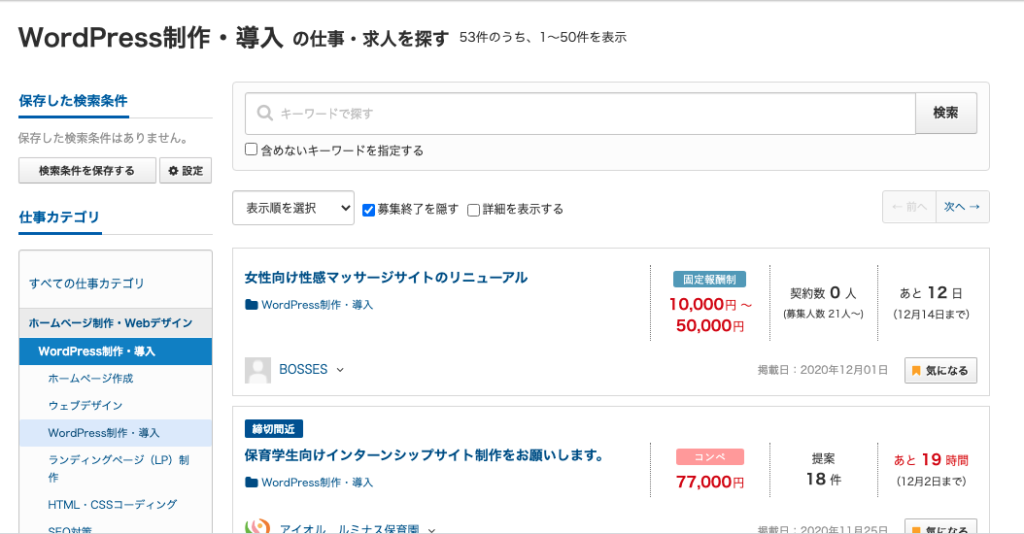Go to next page with 次へ arrow
Viewport: 1024px width, 534px height.
[x=962, y=207]
